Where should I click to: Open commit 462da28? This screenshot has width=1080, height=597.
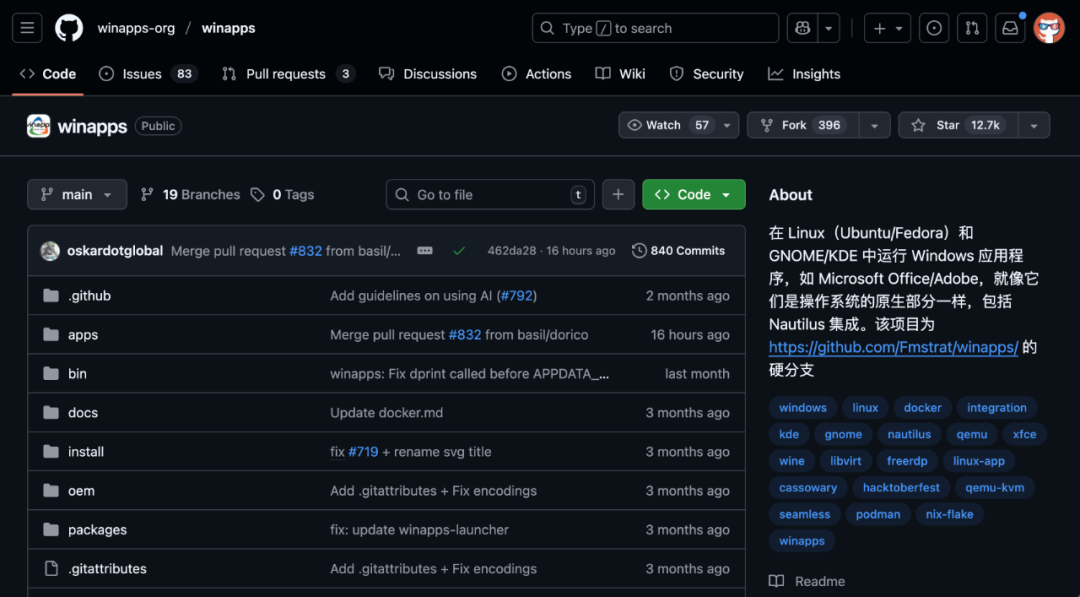pyautogui.click(x=511, y=251)
